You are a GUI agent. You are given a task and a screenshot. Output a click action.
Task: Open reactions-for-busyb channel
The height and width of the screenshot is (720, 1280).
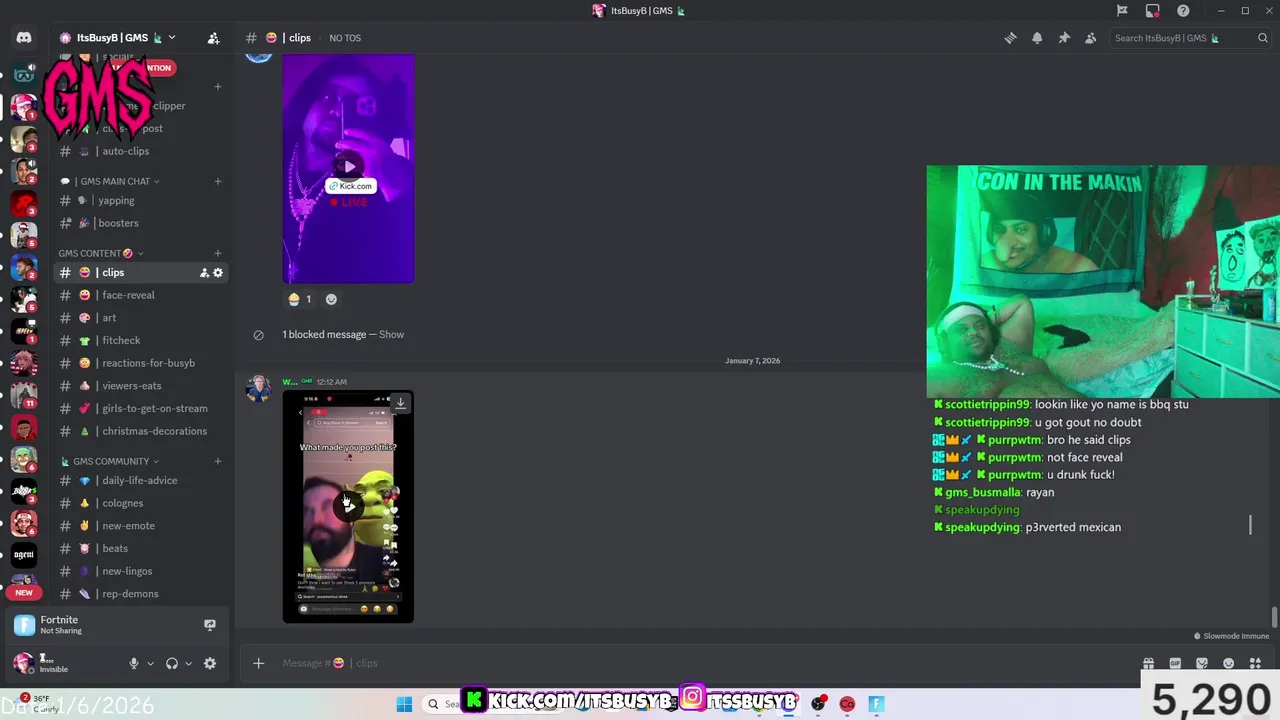141,363
